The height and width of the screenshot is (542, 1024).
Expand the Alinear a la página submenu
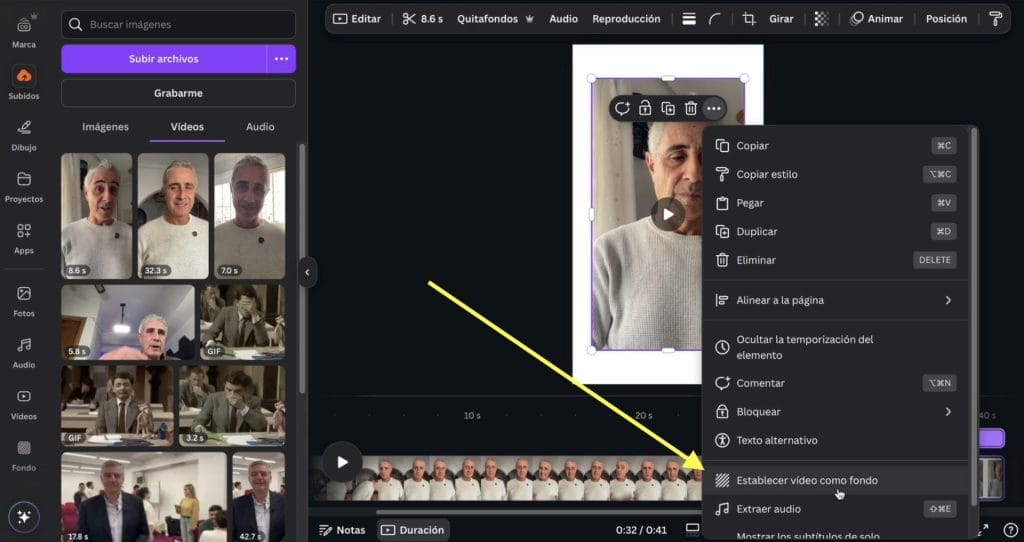(x=947, y=300)
